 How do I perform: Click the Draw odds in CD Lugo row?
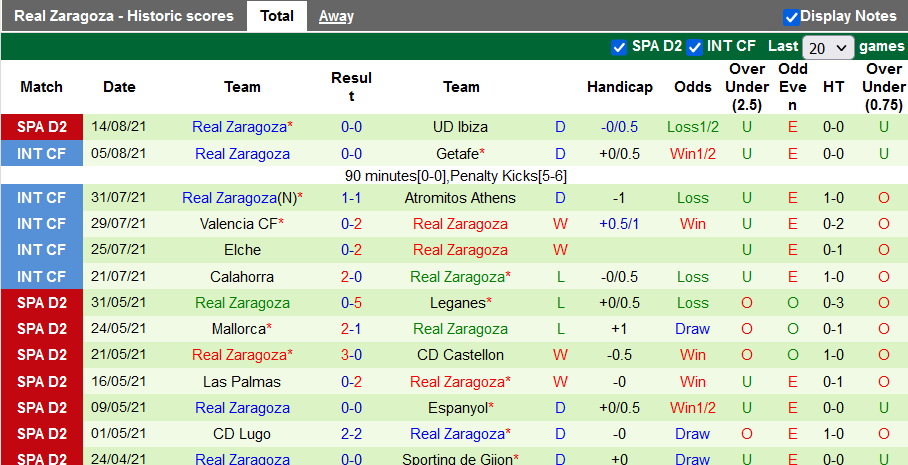(693, 434)
